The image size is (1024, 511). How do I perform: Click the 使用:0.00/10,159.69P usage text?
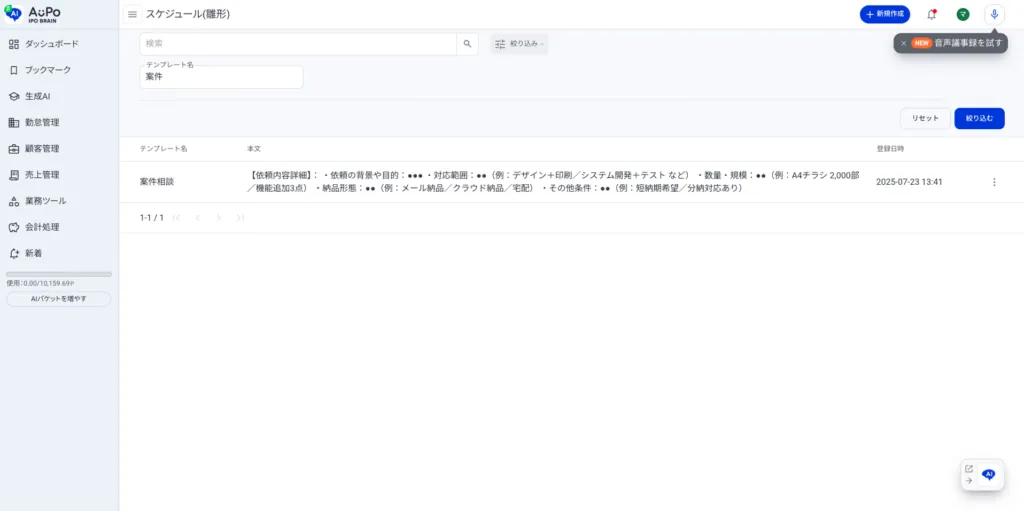coord(40,284)
